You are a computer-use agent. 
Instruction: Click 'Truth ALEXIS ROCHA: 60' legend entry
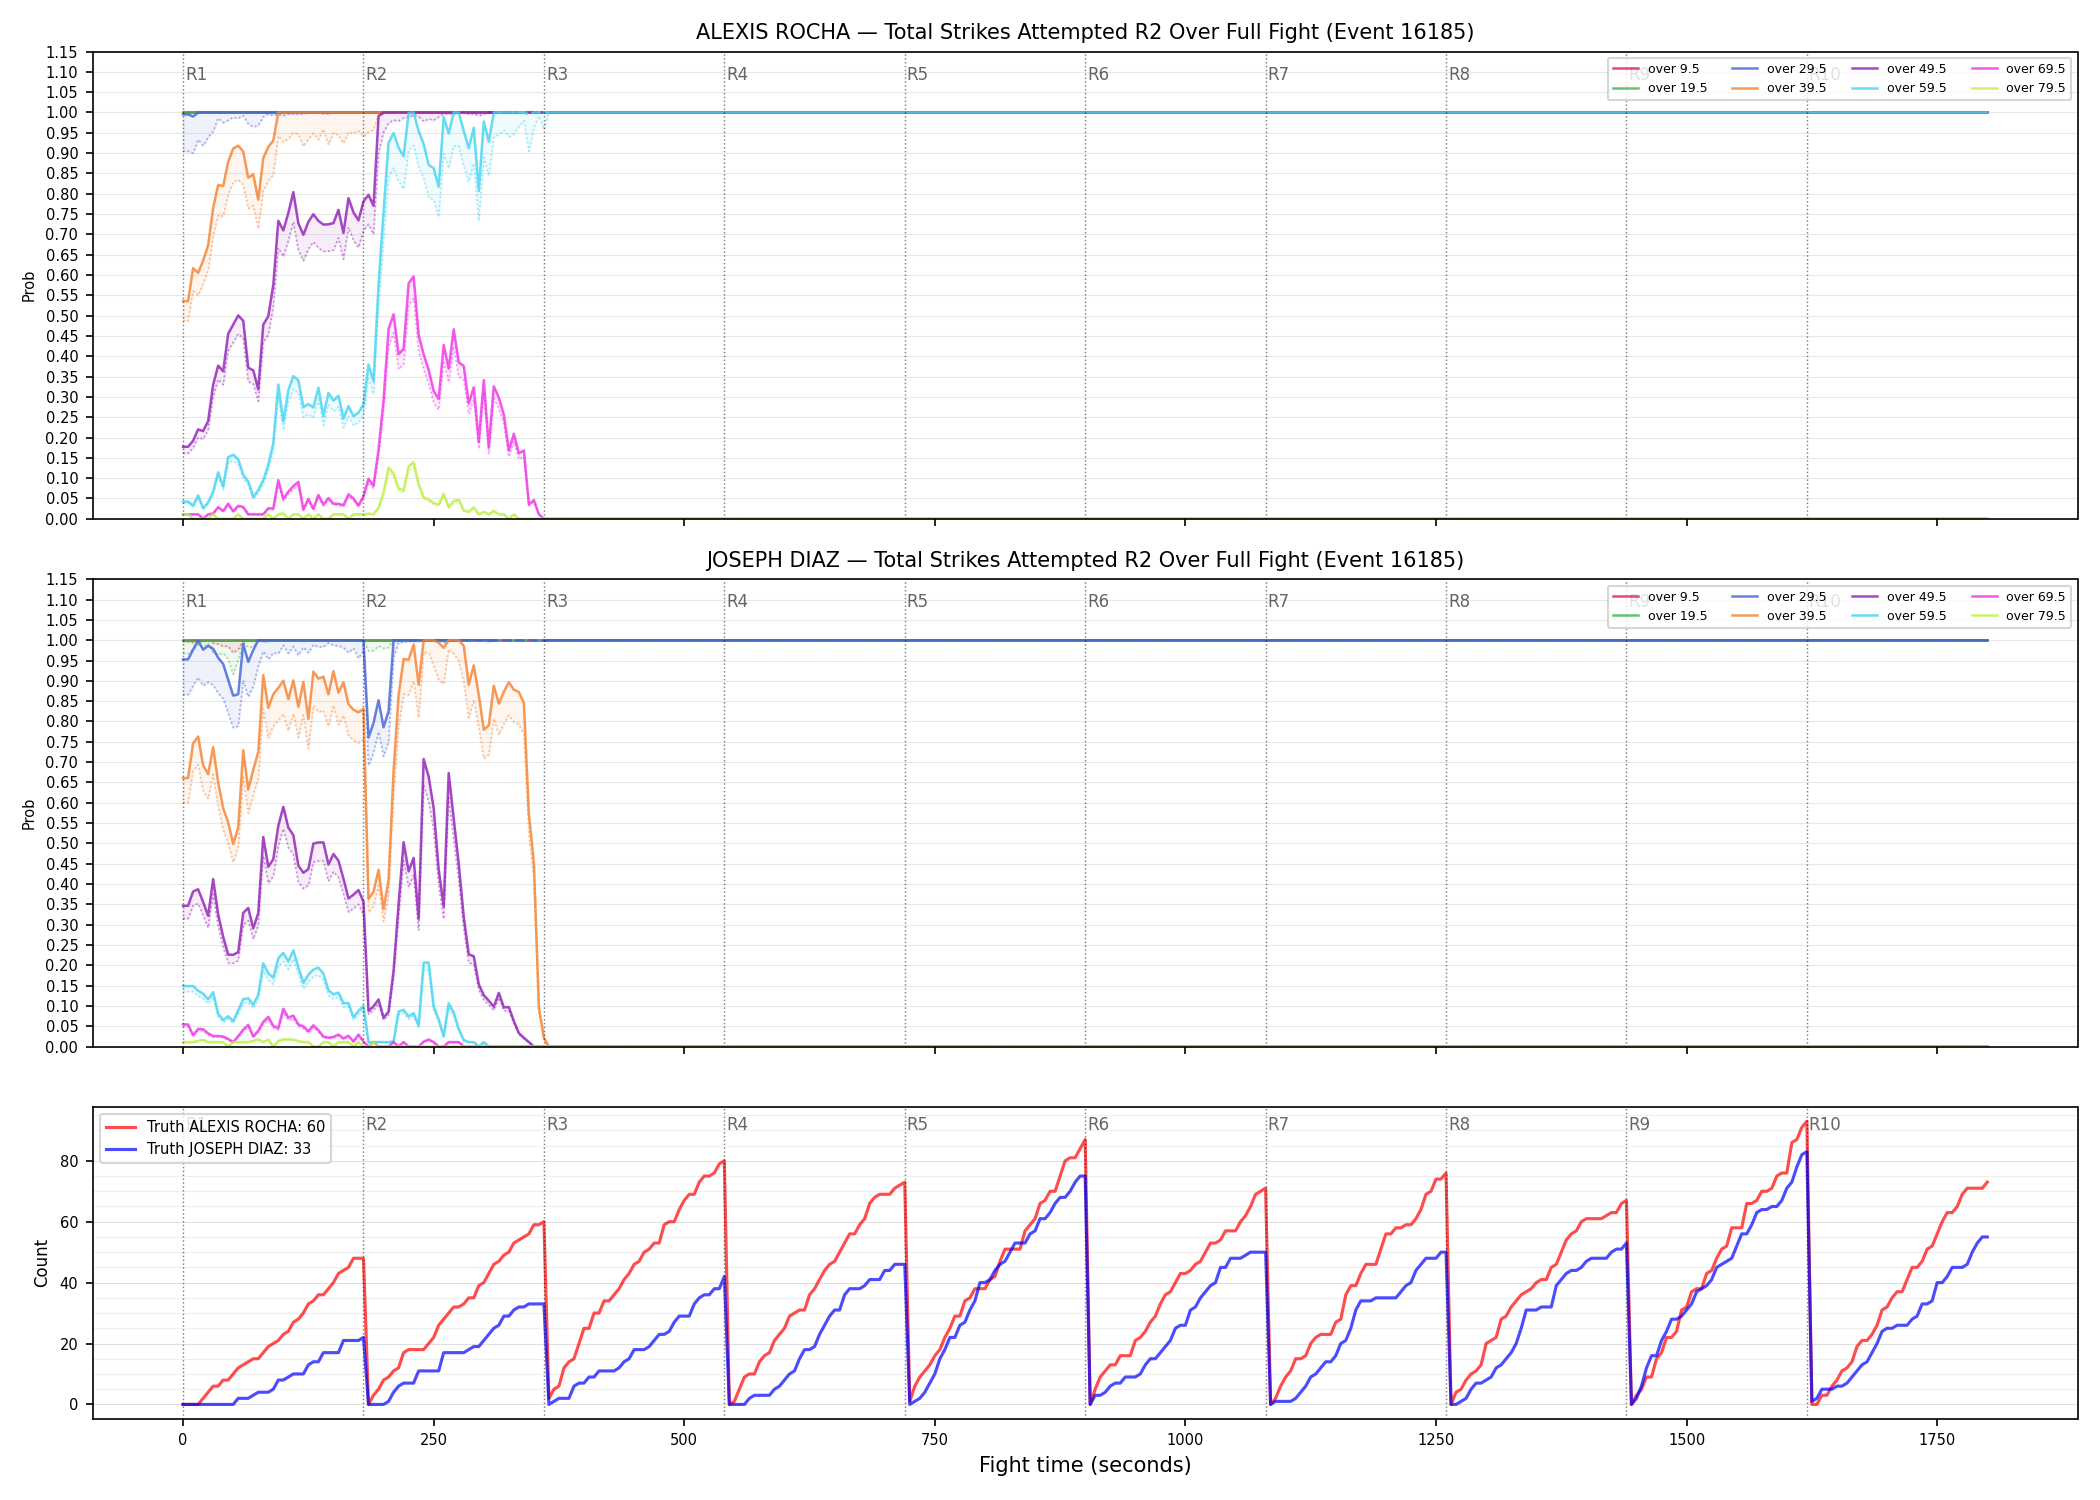[x=215, y=1127]
